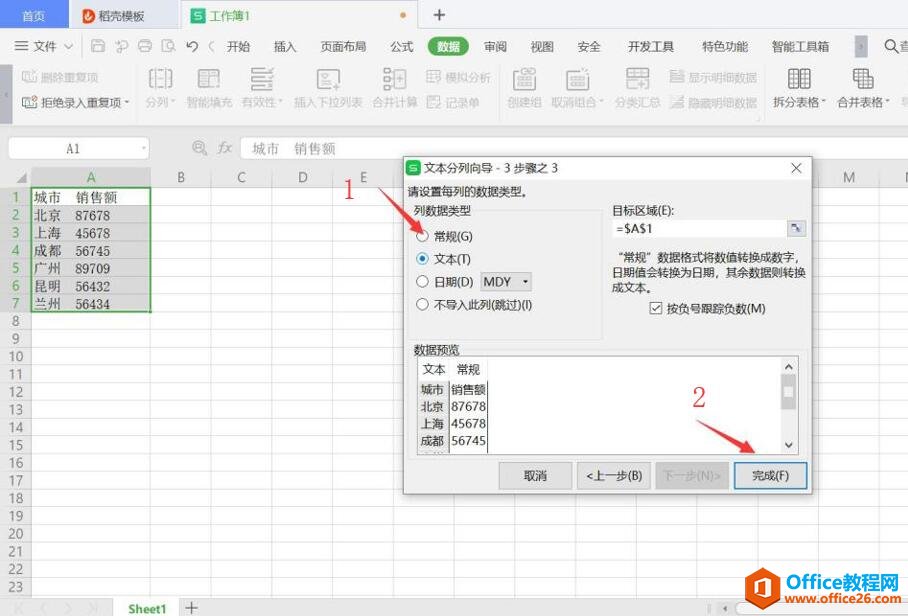Add a new sheet with plus button
Screen dimensions: 908x616
point(192,608)
